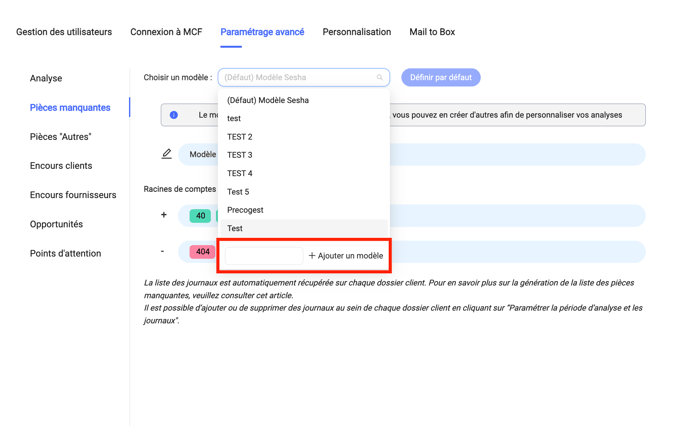Switch to the "Gestion des utilisateurs" tab
676x440 pixels.
pyautogui.click(x=64, y=32)
